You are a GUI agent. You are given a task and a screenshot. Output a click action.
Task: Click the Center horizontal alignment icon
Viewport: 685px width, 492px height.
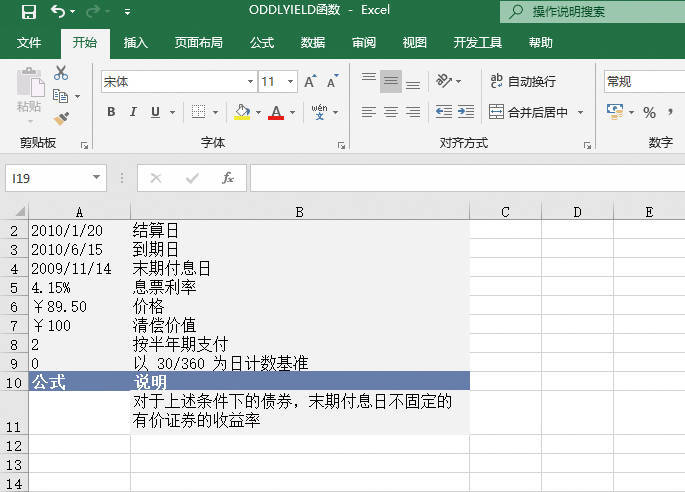(x=391, y=112)
